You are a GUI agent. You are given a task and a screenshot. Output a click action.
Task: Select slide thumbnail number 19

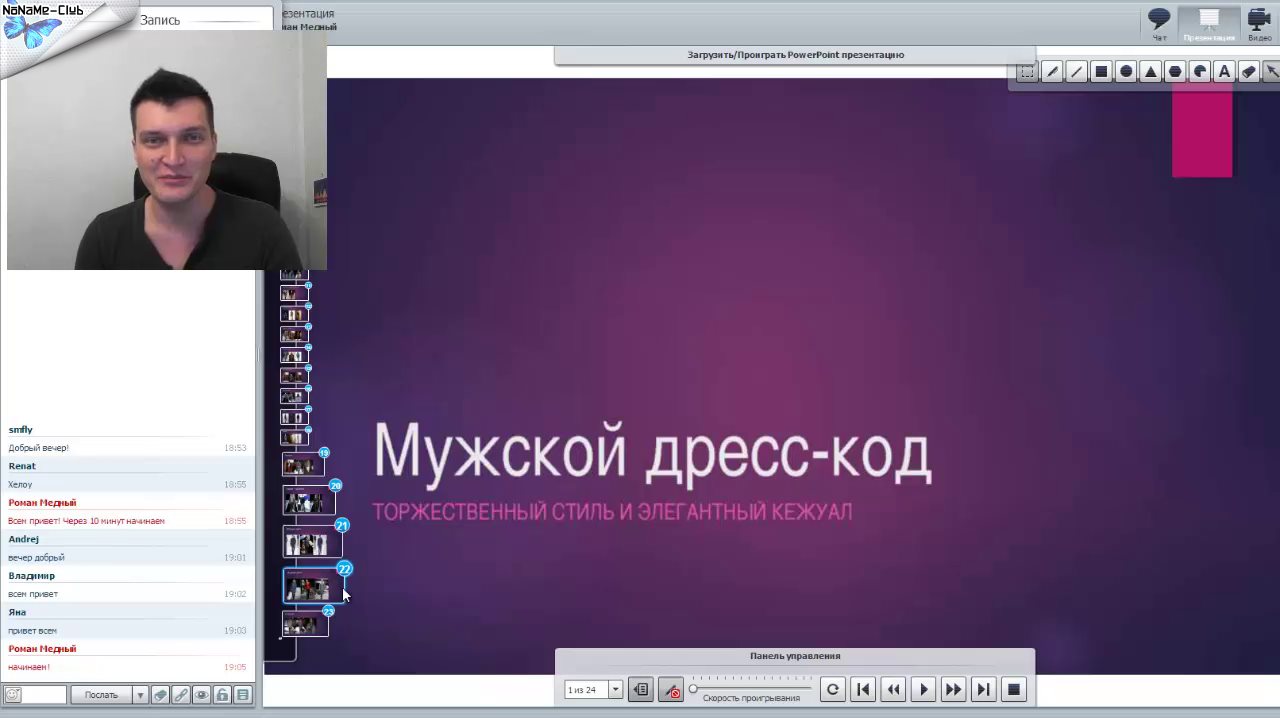click(x=302, y=465)
